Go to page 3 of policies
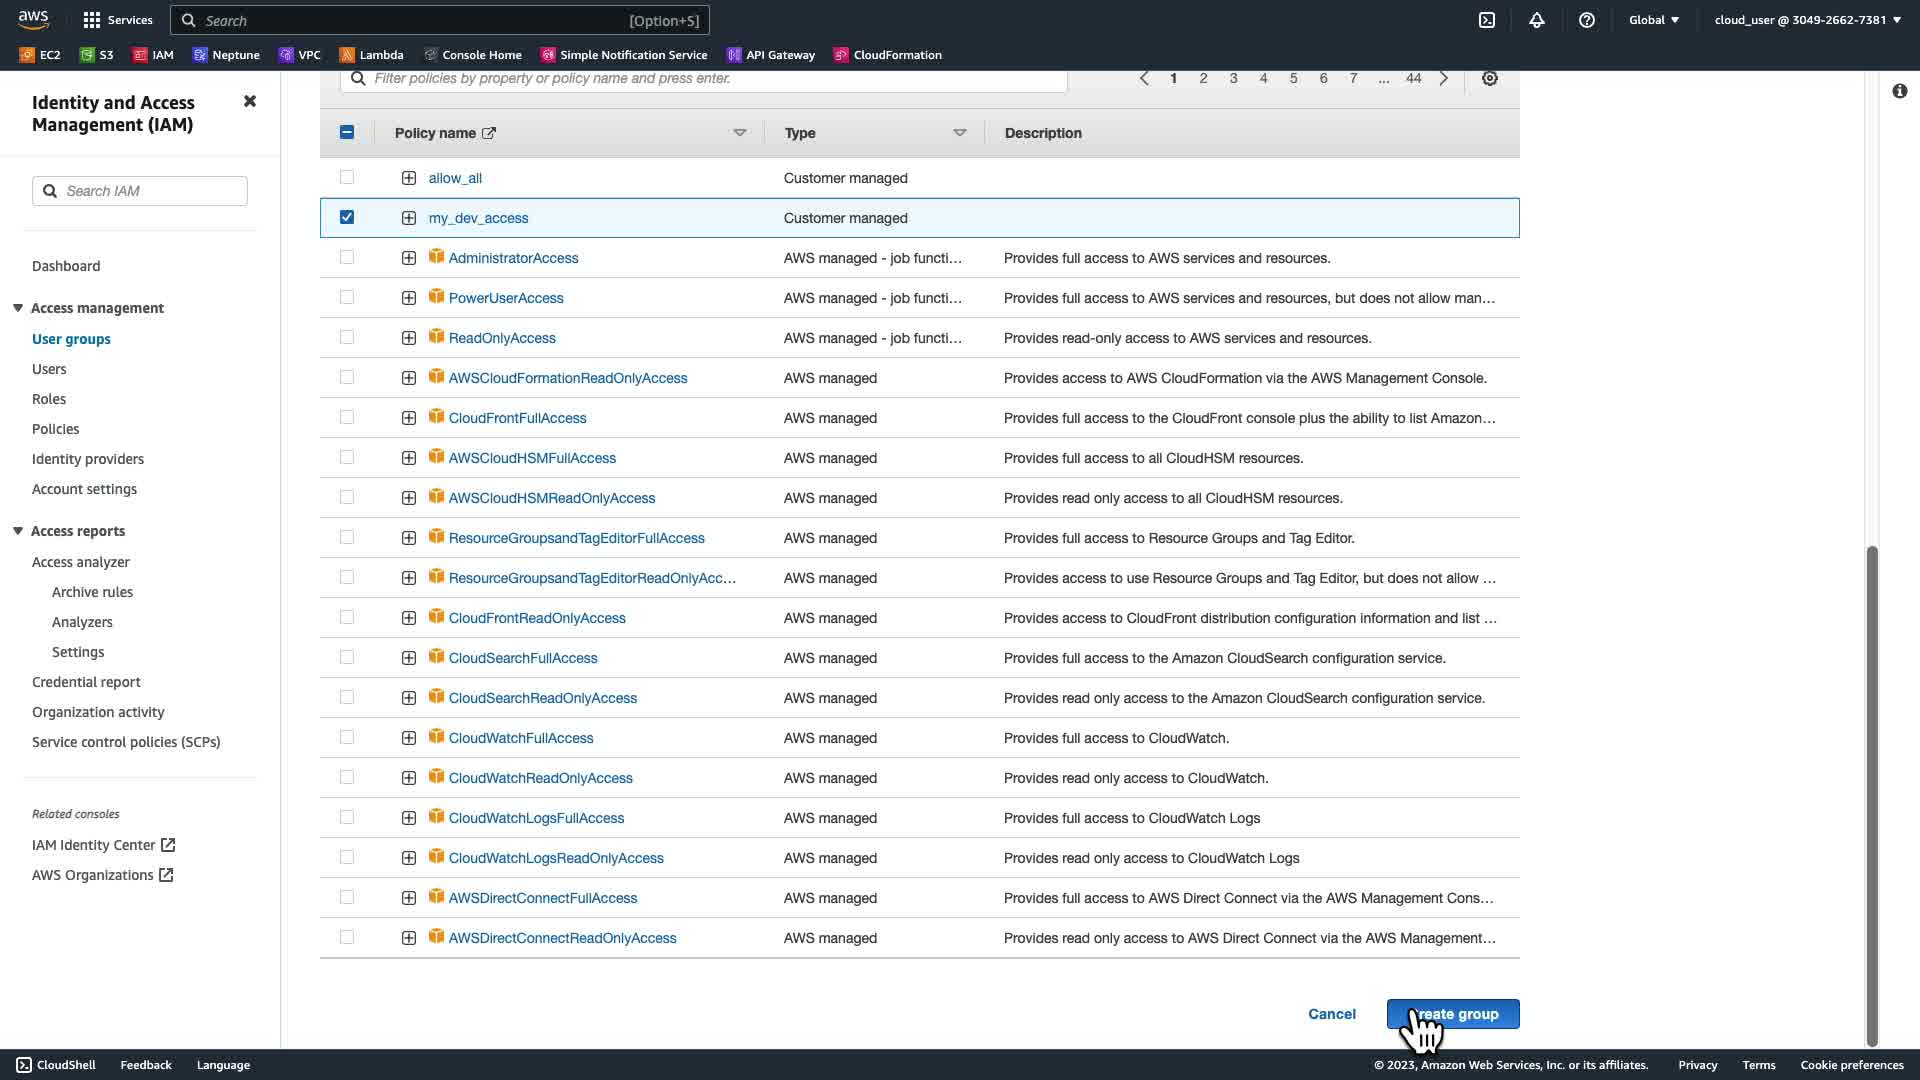The width and height of the screenshot is (1920, 1080). [x=1233, y=78]
